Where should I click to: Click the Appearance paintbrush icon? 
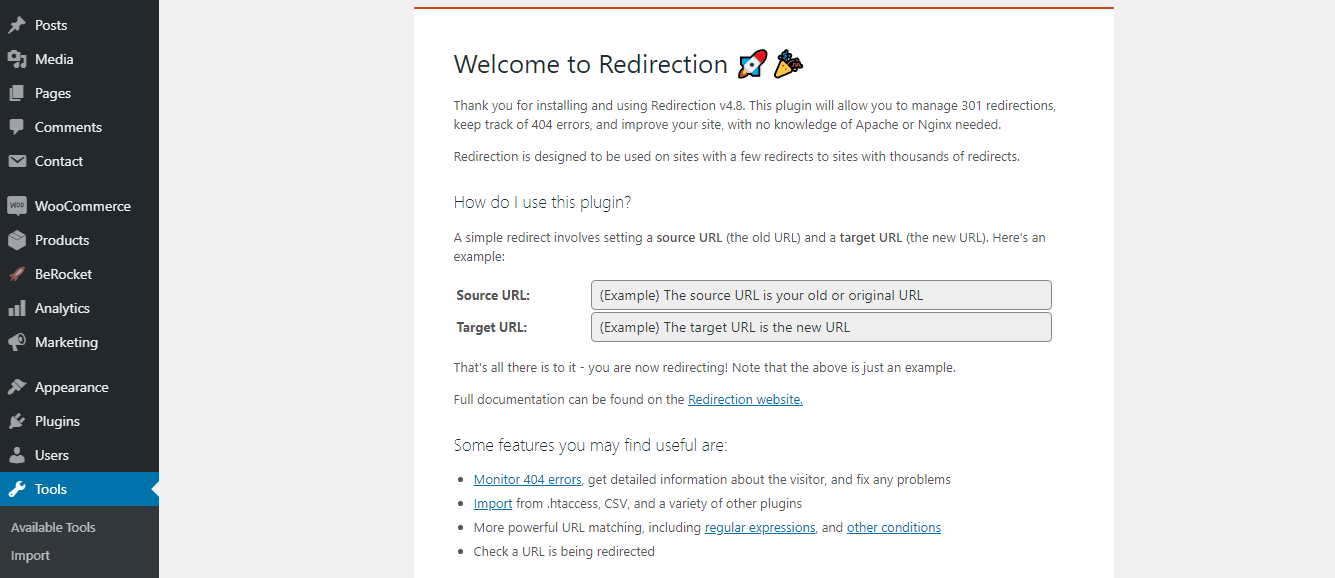tap(16, 387)
